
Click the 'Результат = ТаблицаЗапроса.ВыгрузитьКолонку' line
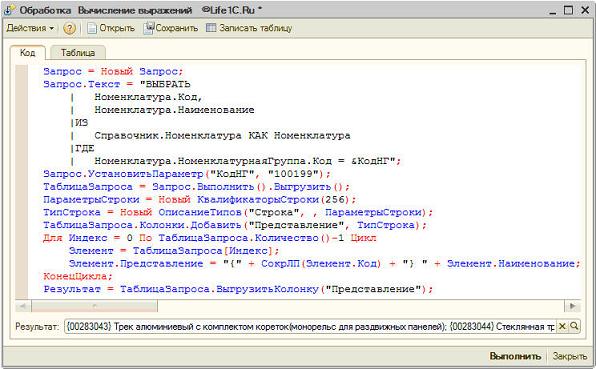(x=238, y=289)
